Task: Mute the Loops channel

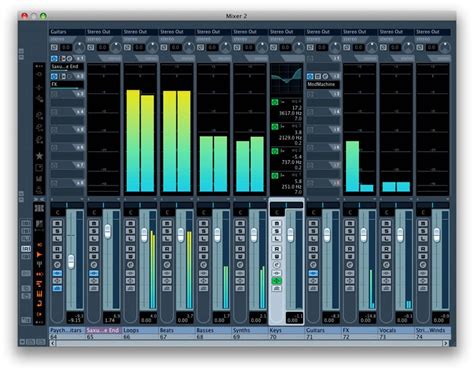Action: (130, 223)
